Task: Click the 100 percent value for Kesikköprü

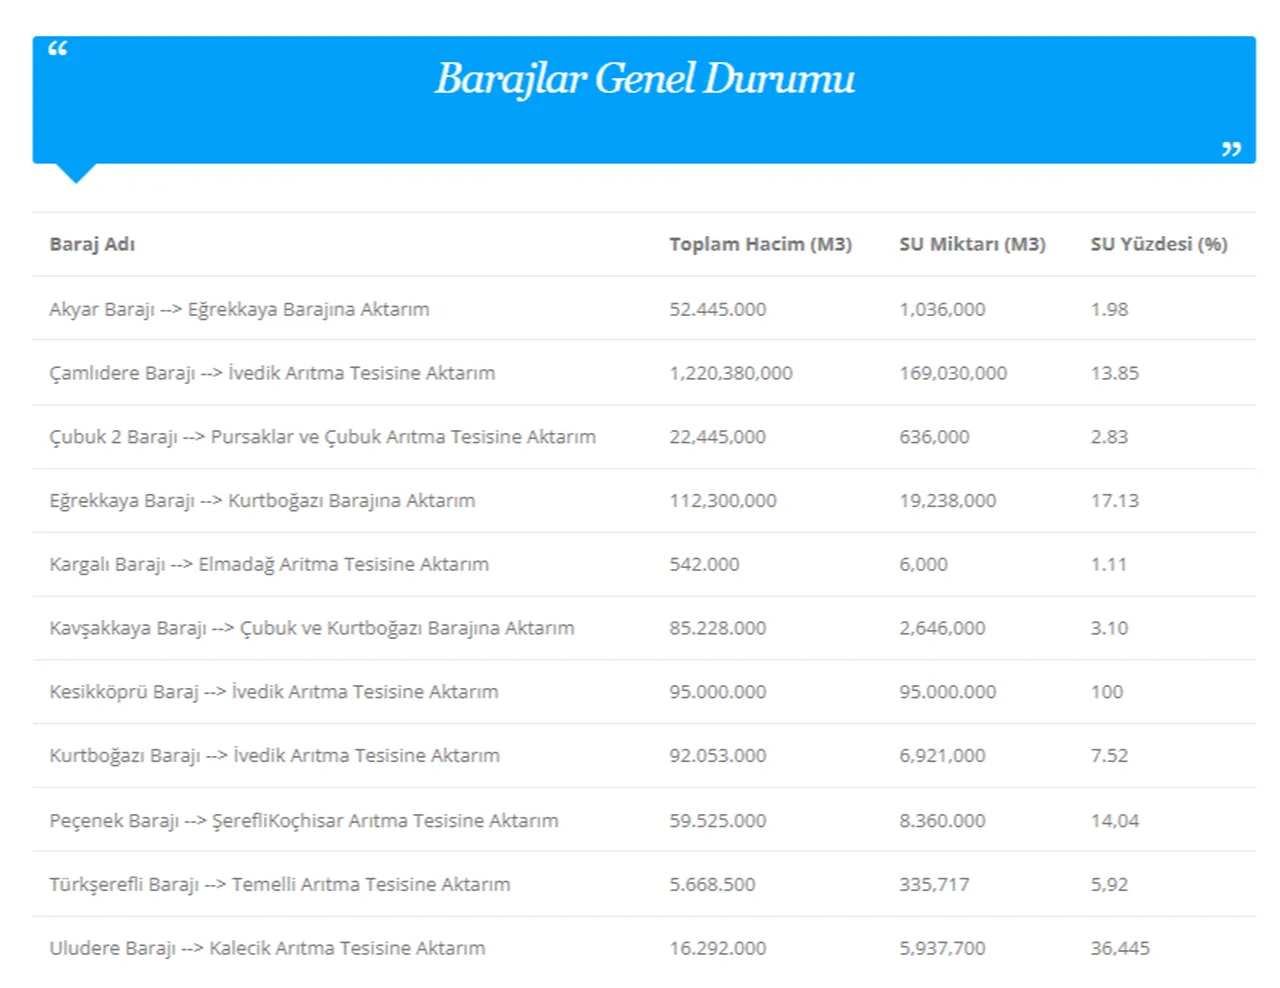Action: [x=1106, y=692]
